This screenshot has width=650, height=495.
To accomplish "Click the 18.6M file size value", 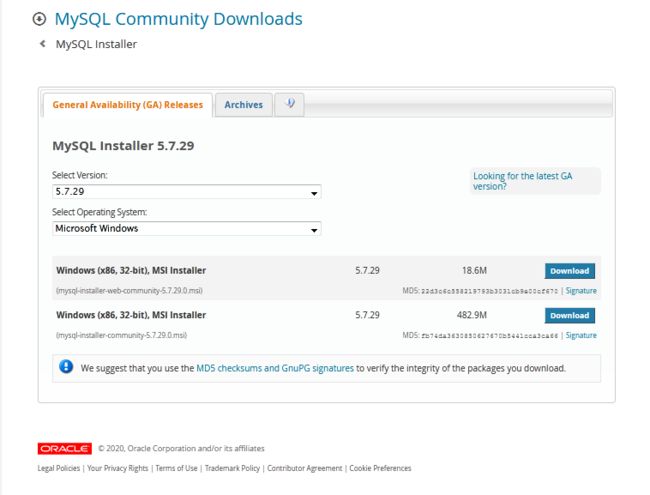I will 474,271.
